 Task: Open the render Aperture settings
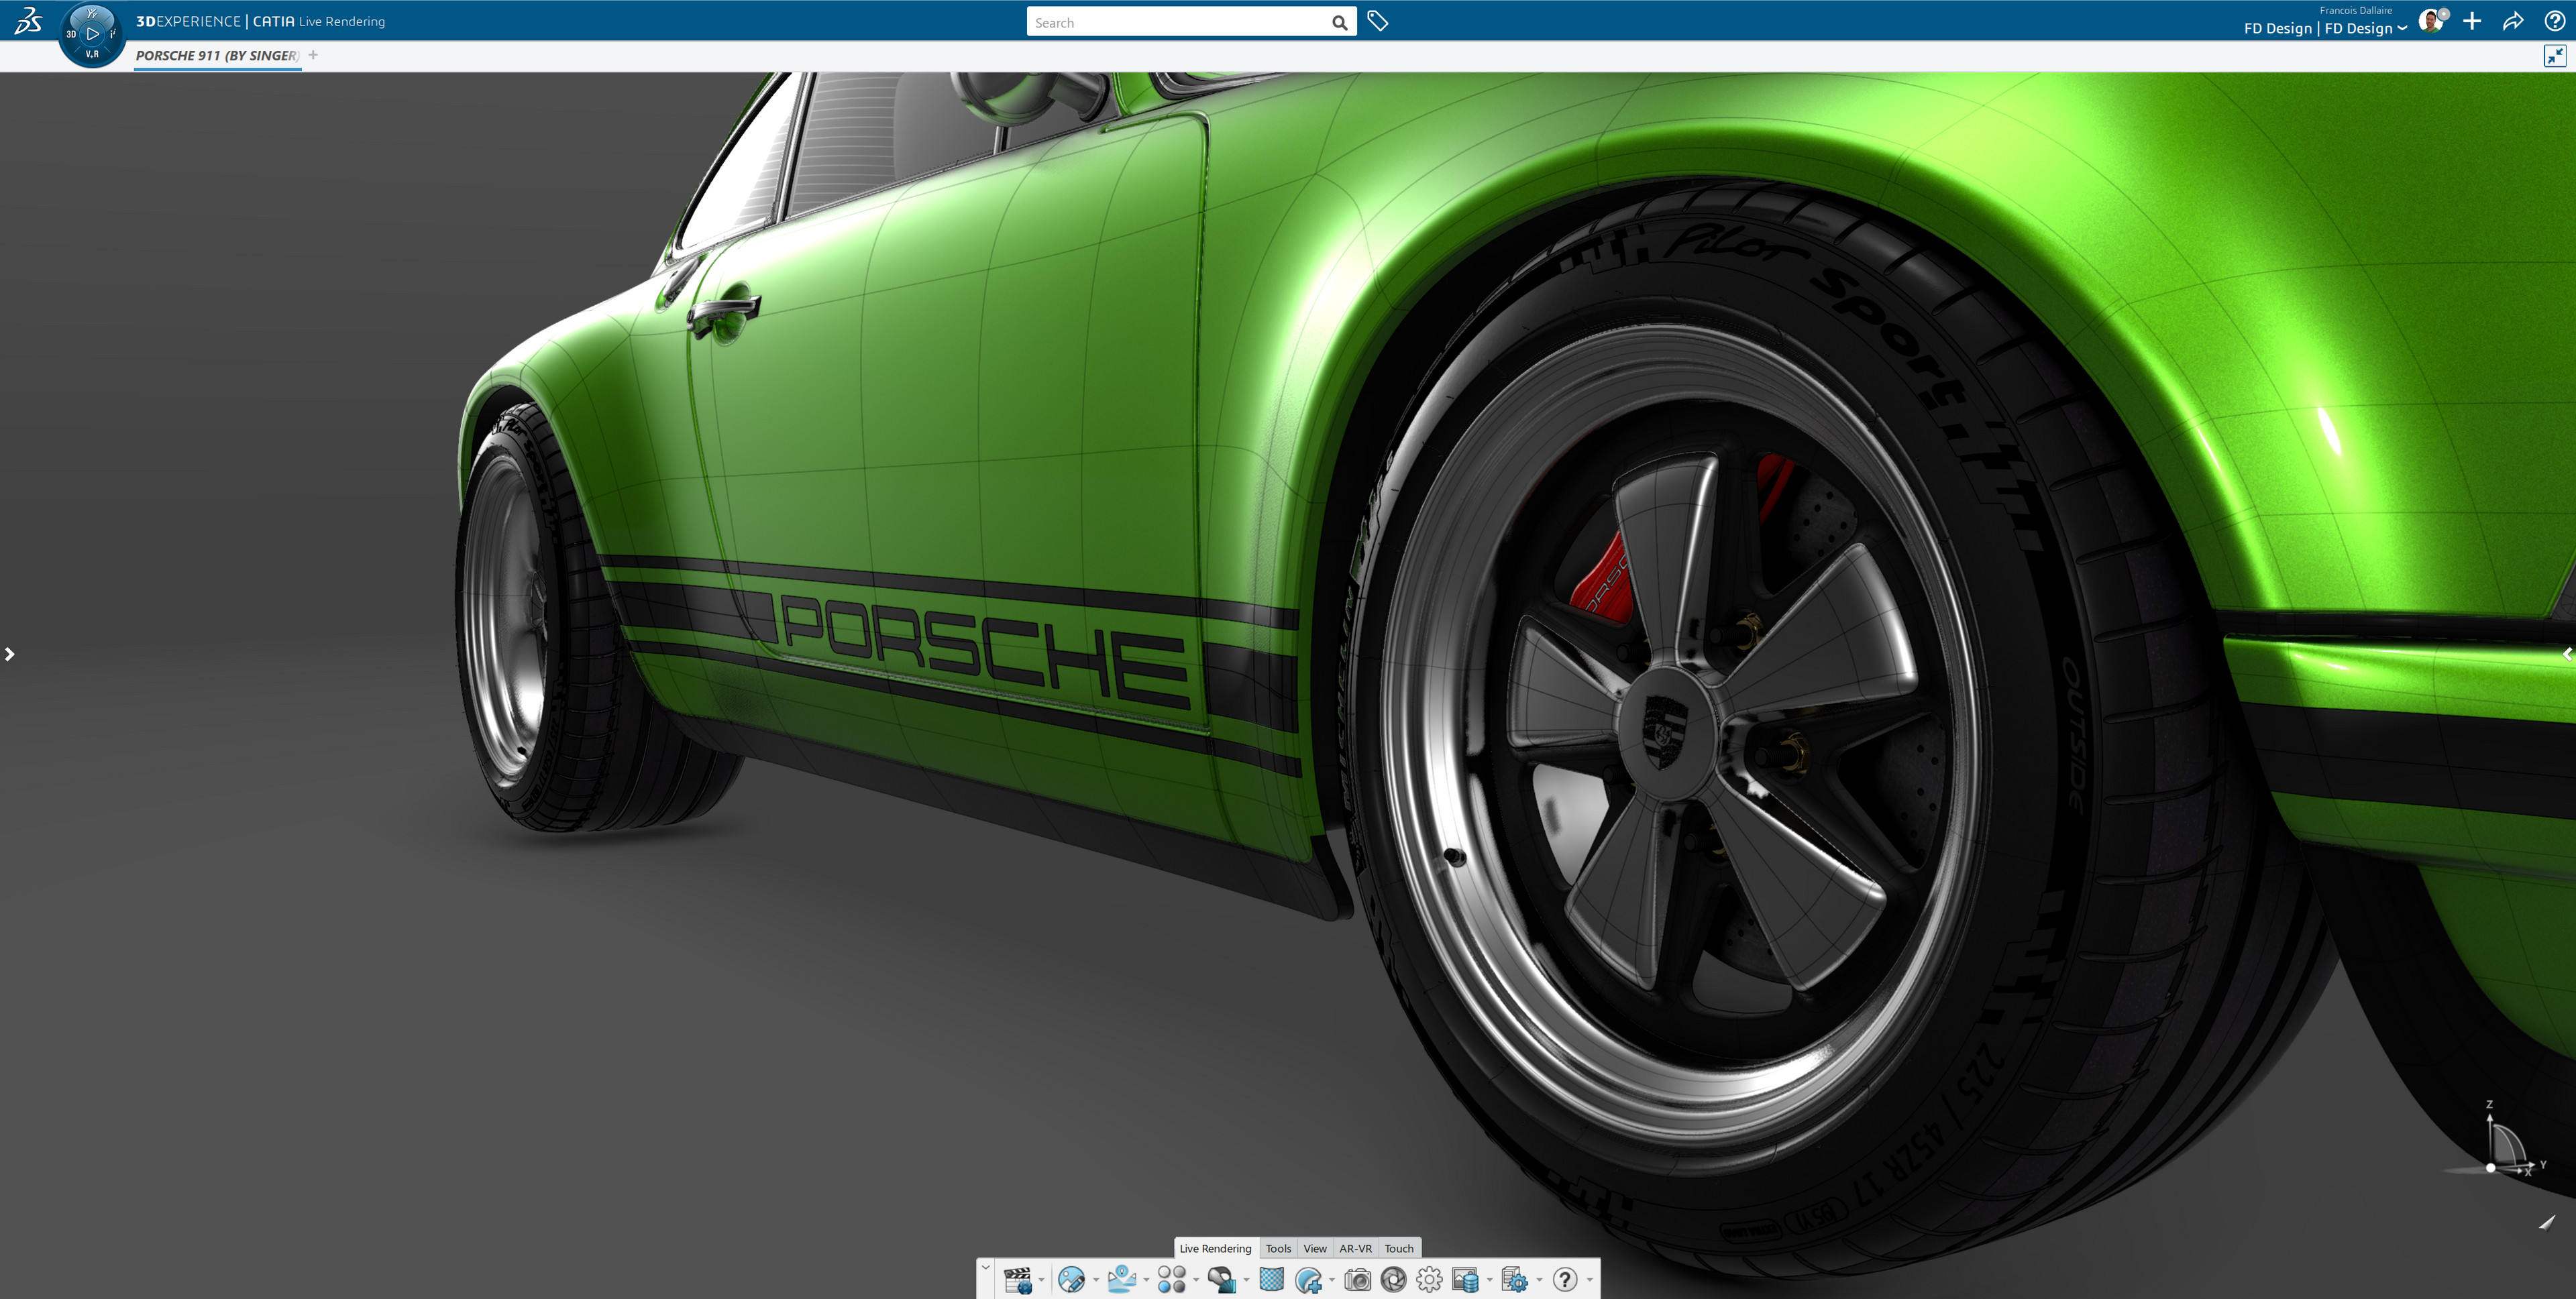(x=1394, y=1281)
